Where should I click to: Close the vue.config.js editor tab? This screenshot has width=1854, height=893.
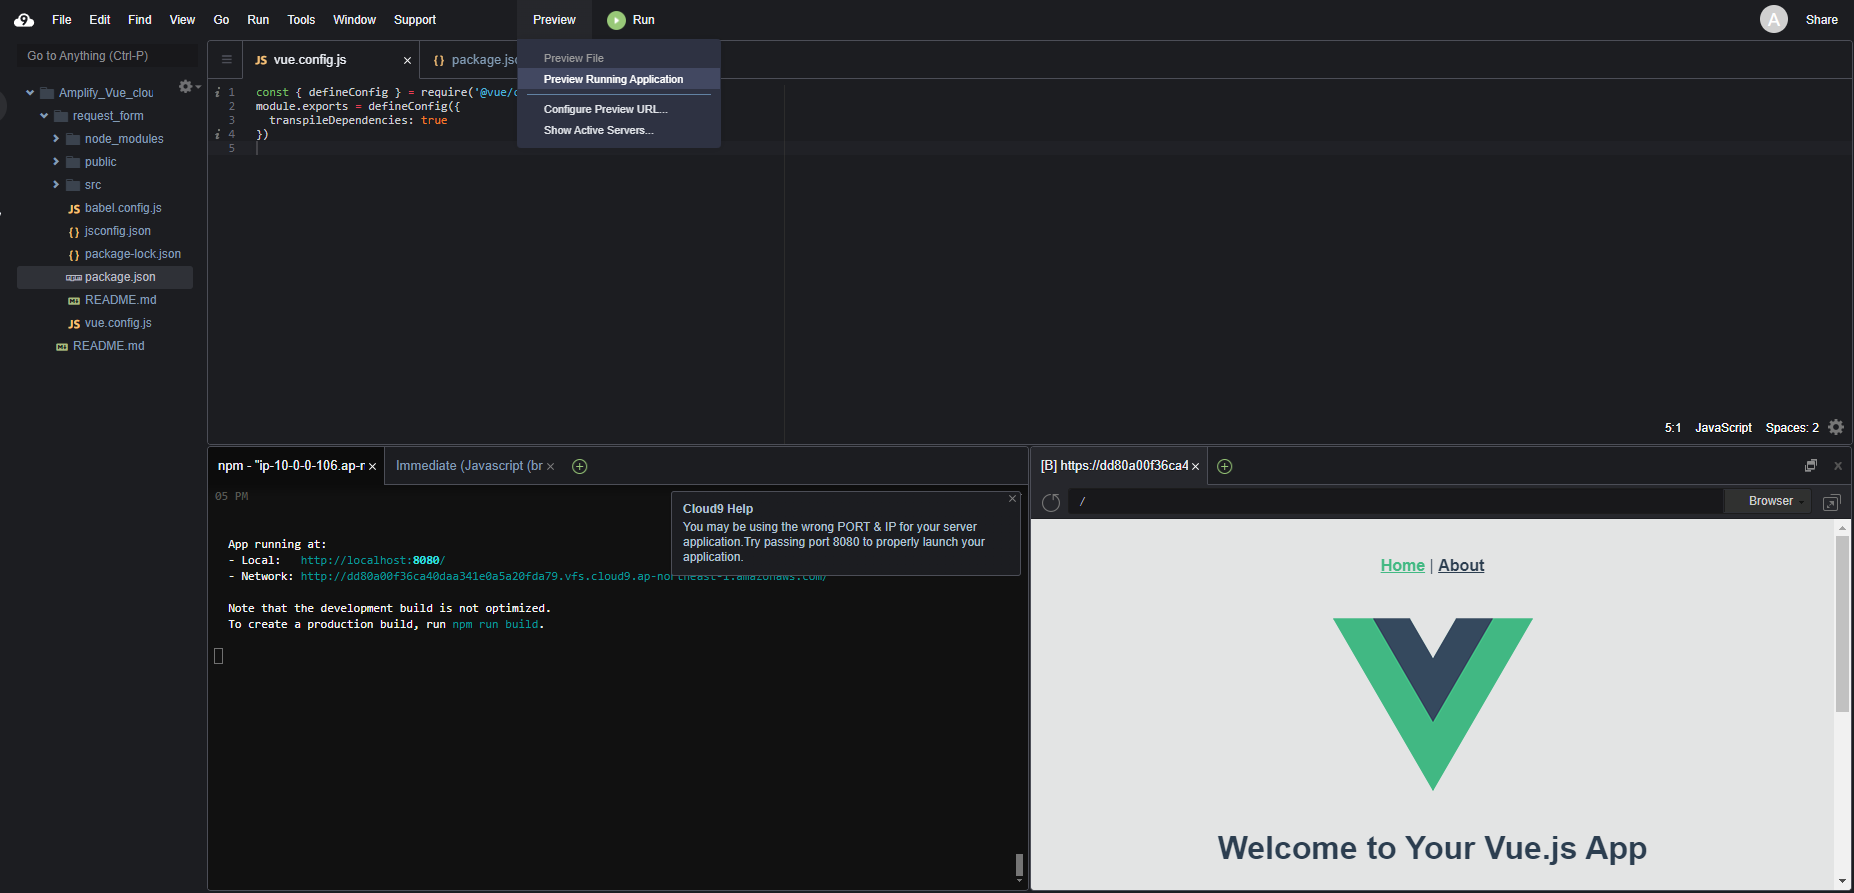pos(407,61)
